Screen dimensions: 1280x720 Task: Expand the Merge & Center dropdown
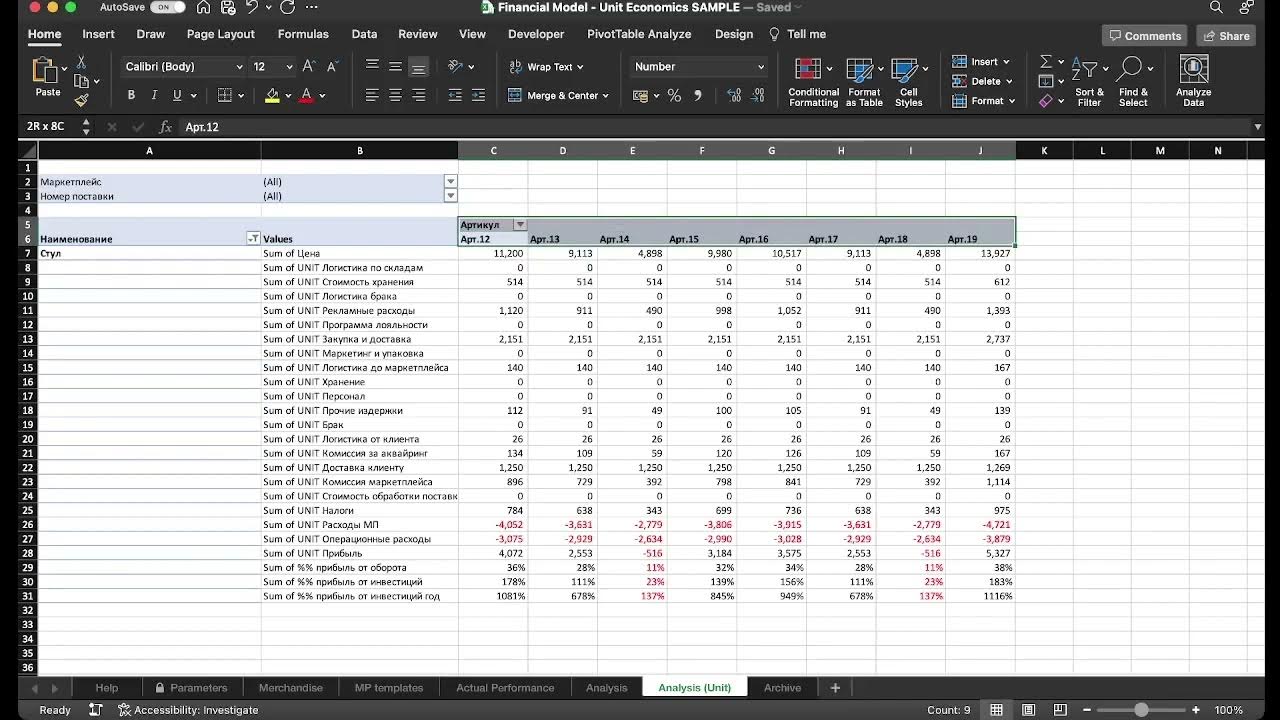[x=606, y=96]
